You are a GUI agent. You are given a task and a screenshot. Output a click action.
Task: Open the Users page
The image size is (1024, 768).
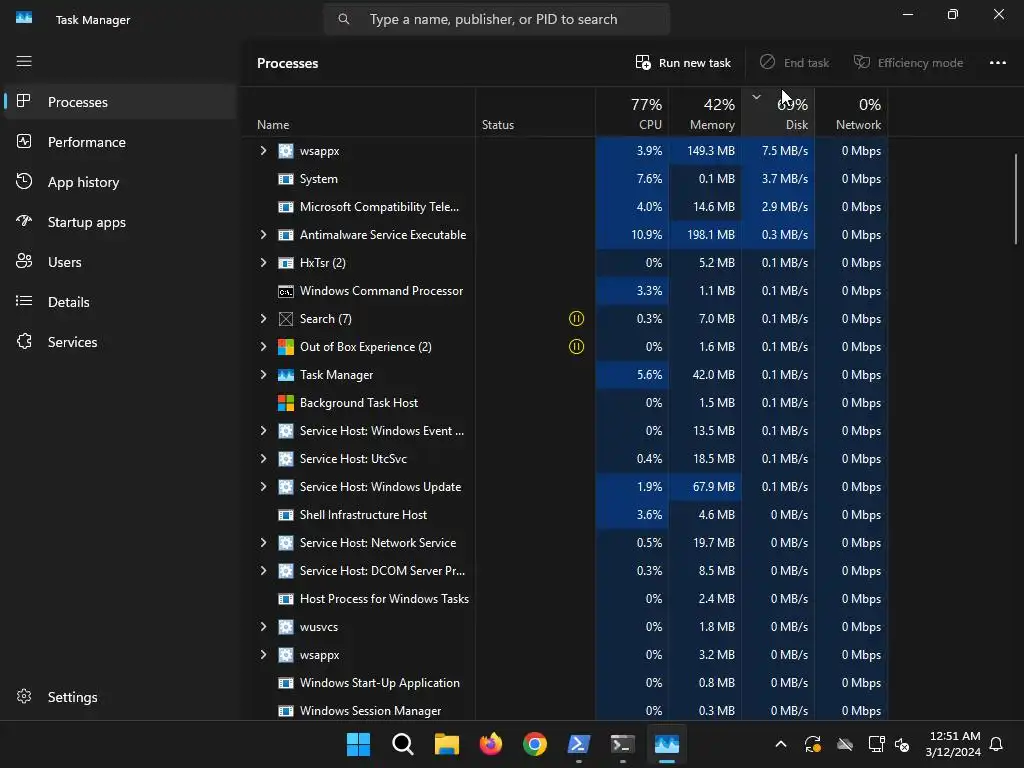coord(120,262)
